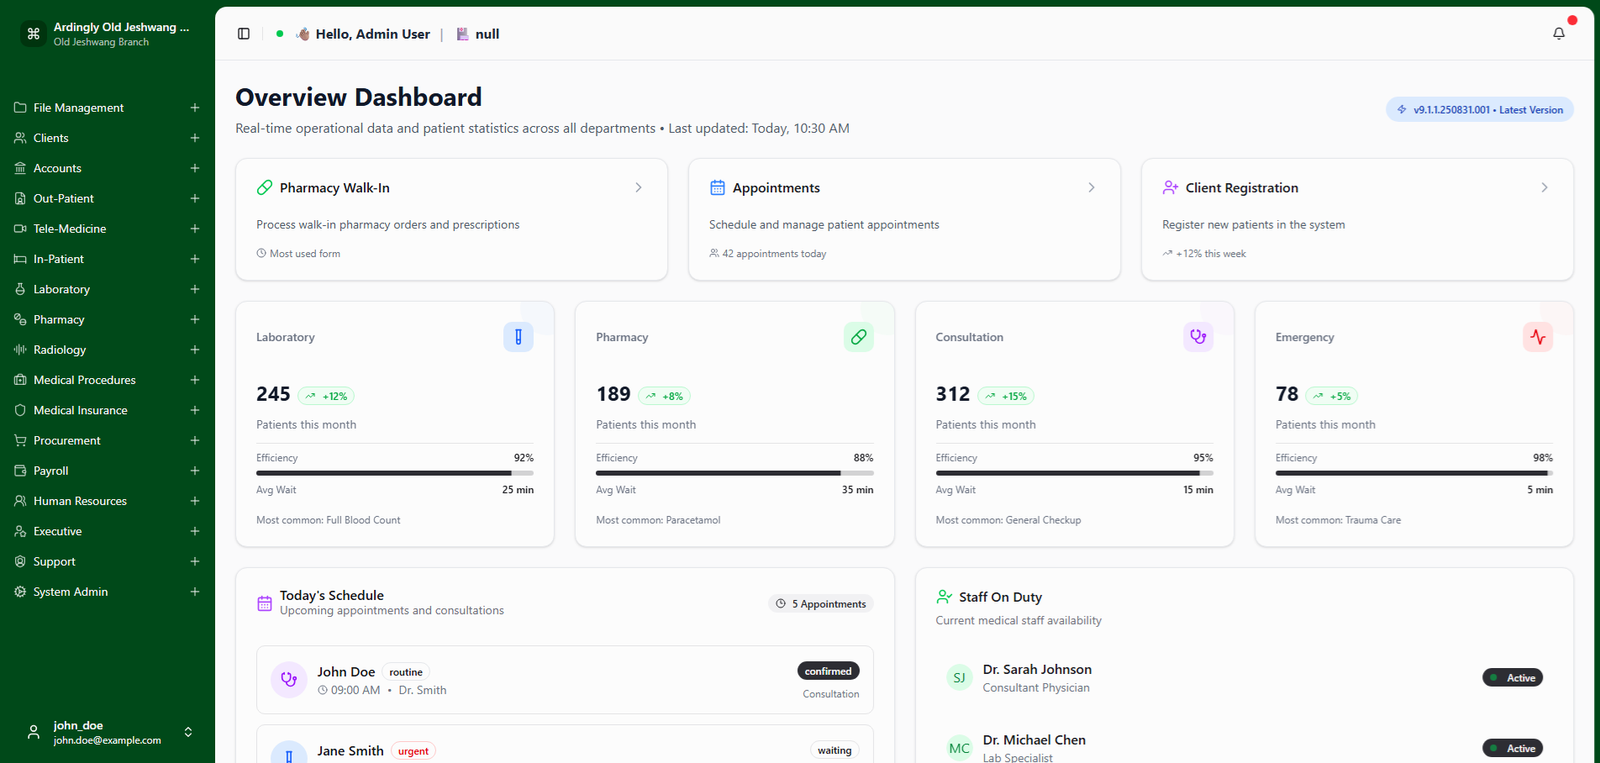Open the Clients sidebar menu
1600x763 pixels.
107,138
